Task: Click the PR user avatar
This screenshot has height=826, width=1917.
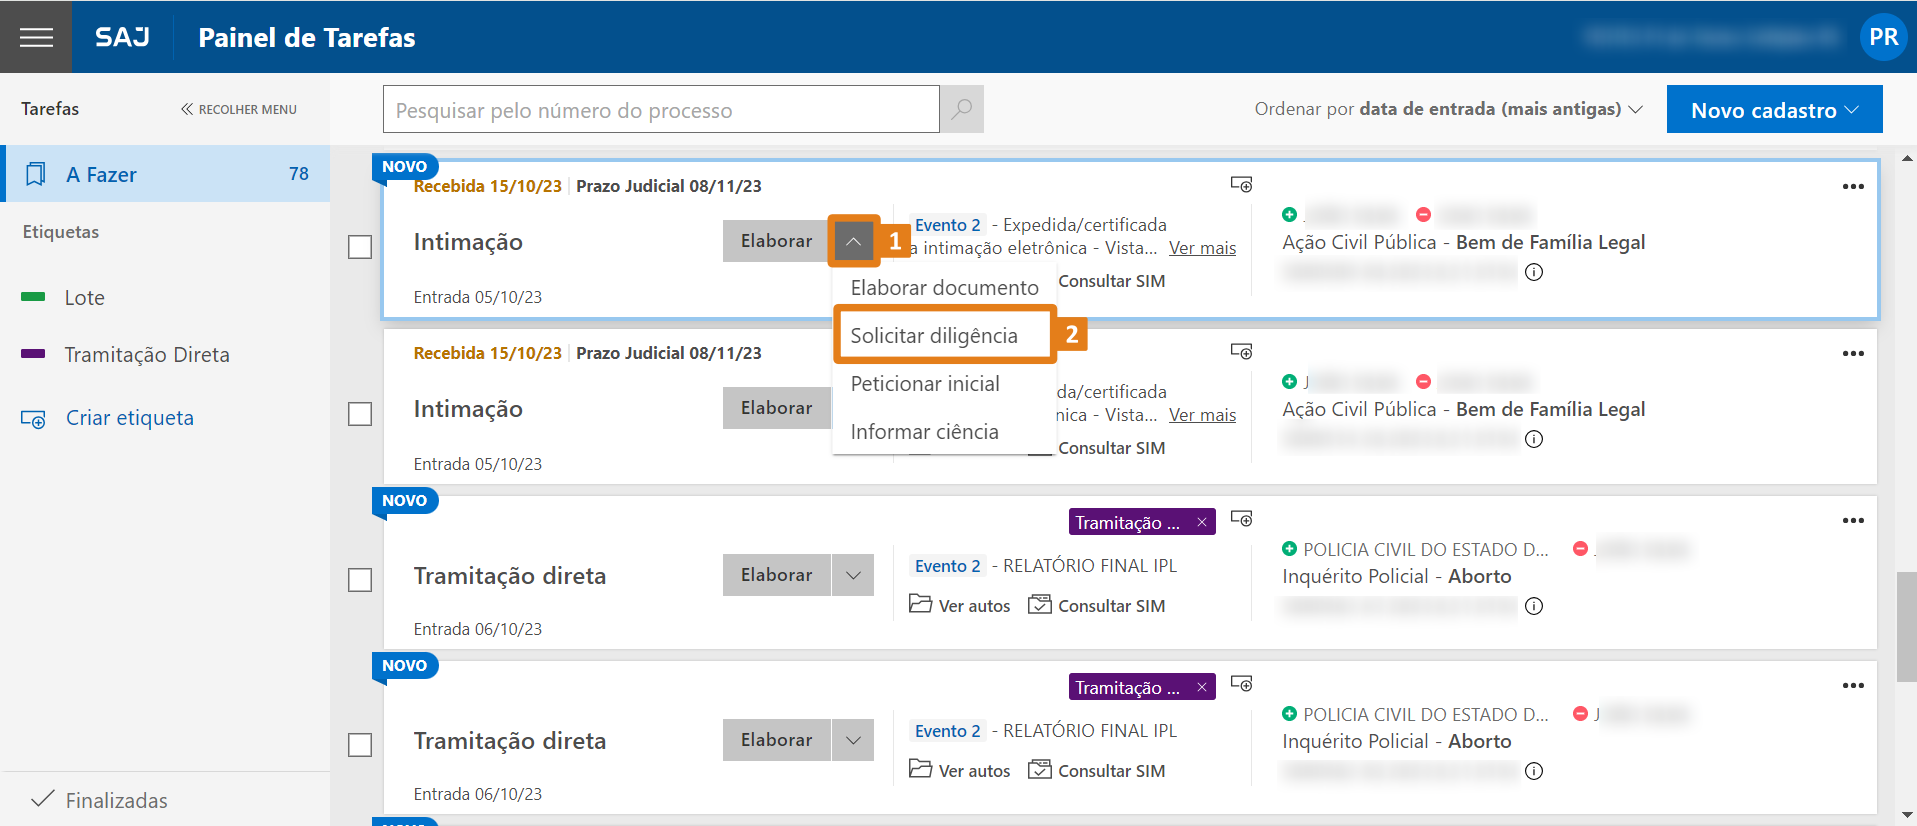Action: [1883, 37]
